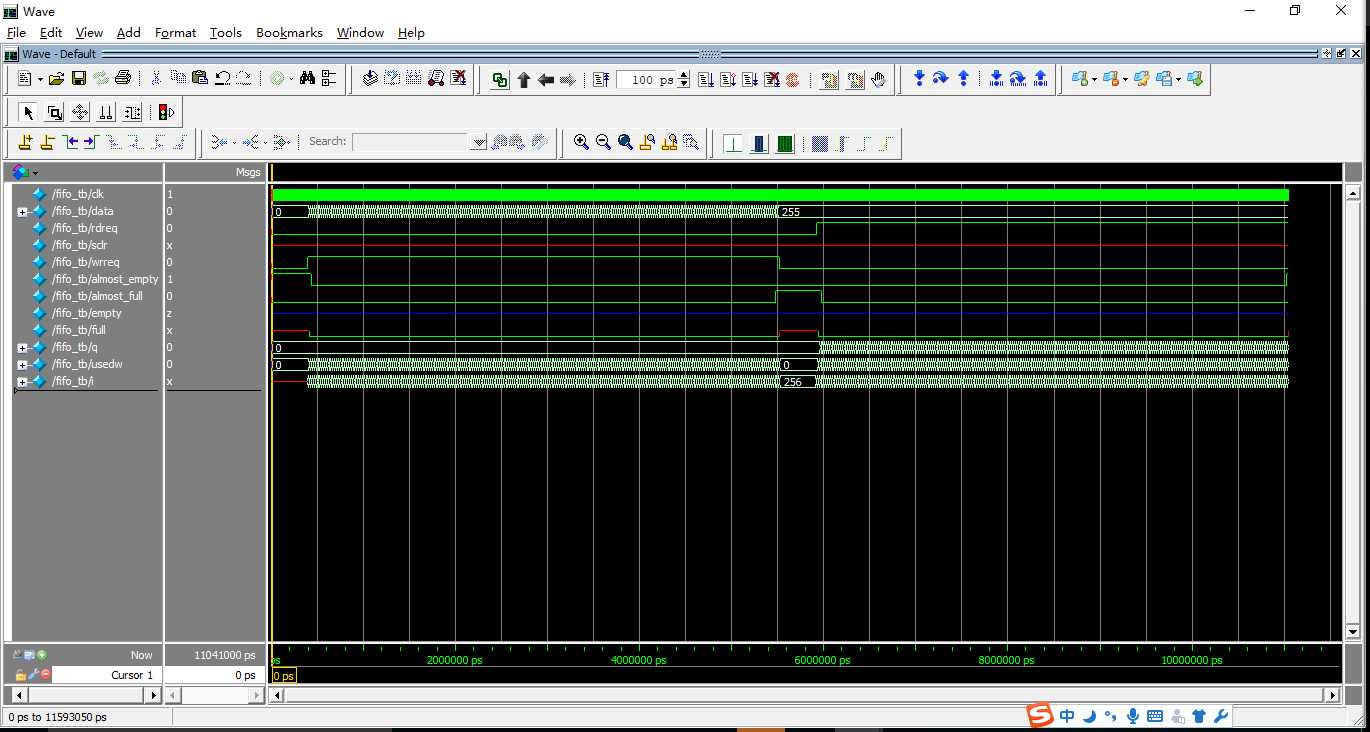
Task: Select the /fifo_tb/wrreq signal row
Action: [86, 262]
